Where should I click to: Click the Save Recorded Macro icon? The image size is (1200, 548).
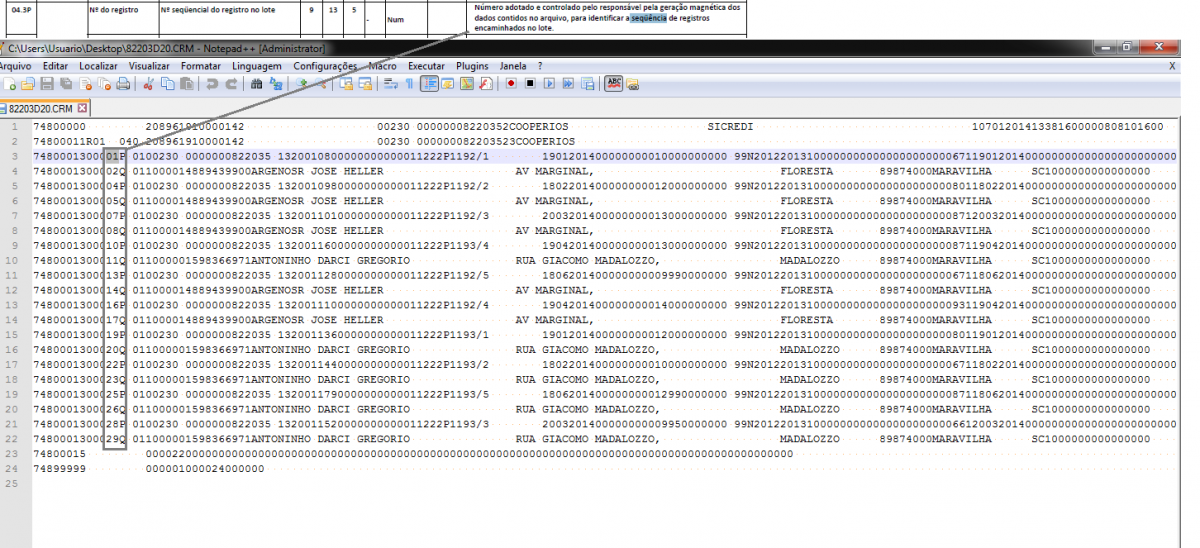(x=587, y=83)
